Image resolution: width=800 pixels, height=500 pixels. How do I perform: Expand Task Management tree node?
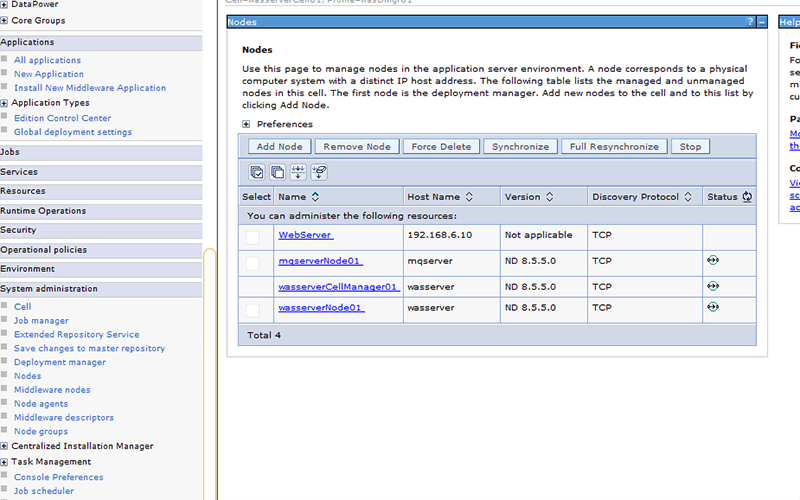point(4,462)
